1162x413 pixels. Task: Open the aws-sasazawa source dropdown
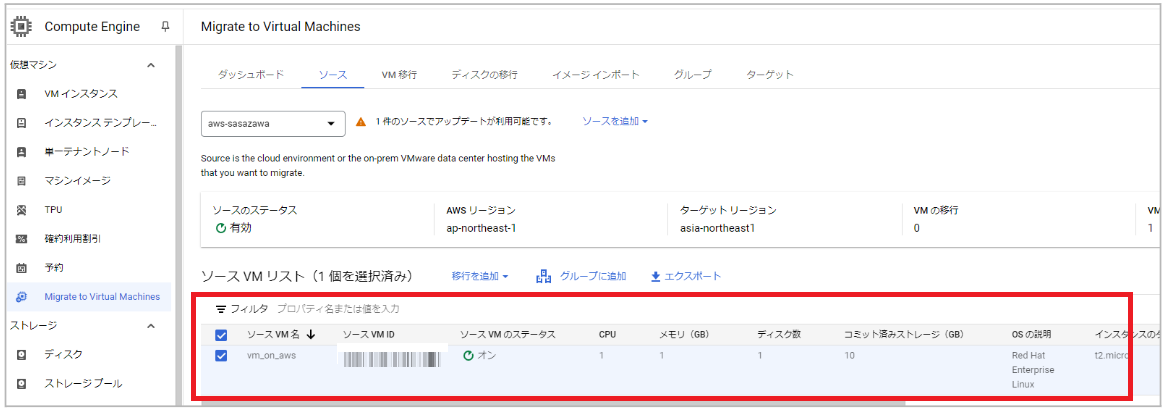click(x=273, y=124)
